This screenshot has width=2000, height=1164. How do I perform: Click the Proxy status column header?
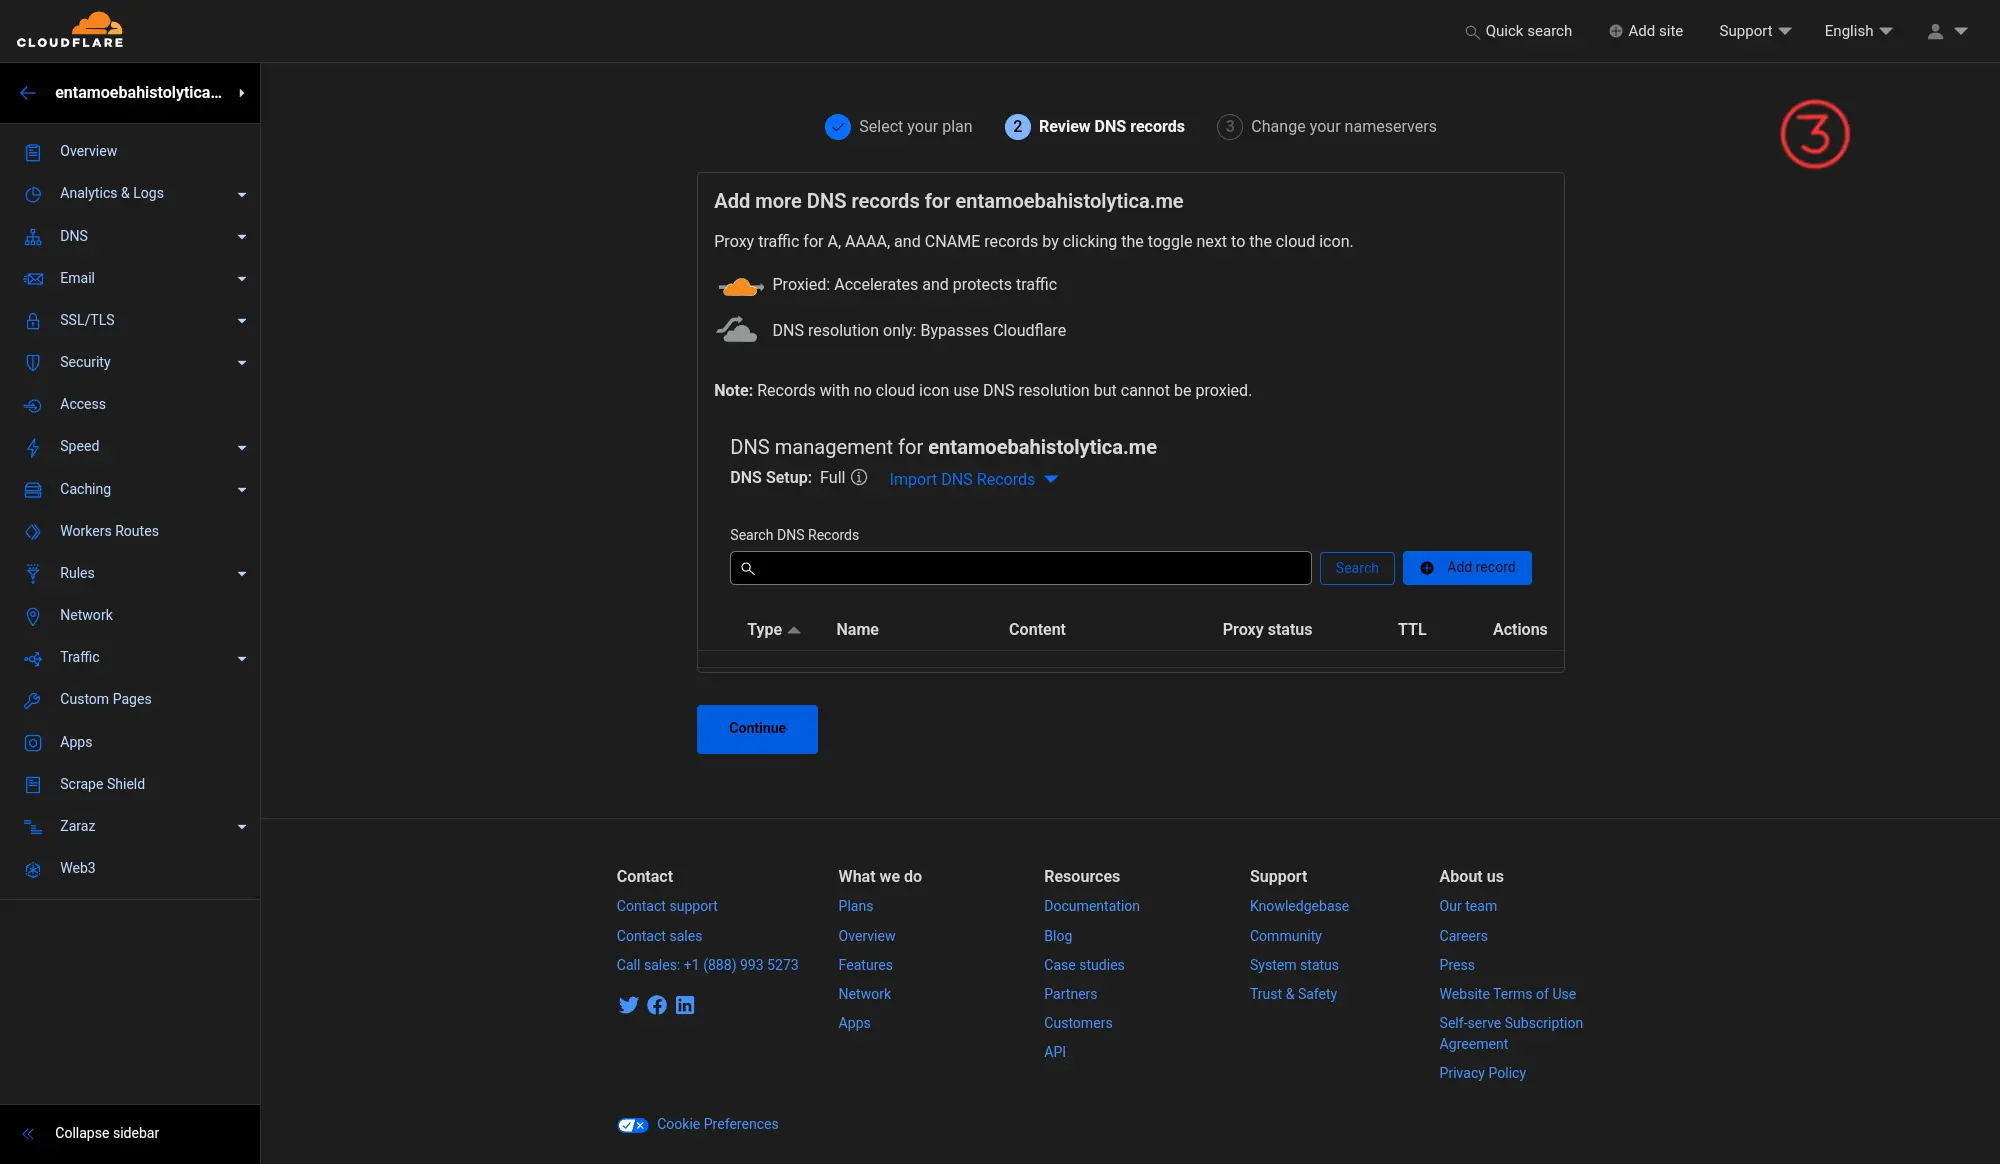click(x=1267, y=630)
